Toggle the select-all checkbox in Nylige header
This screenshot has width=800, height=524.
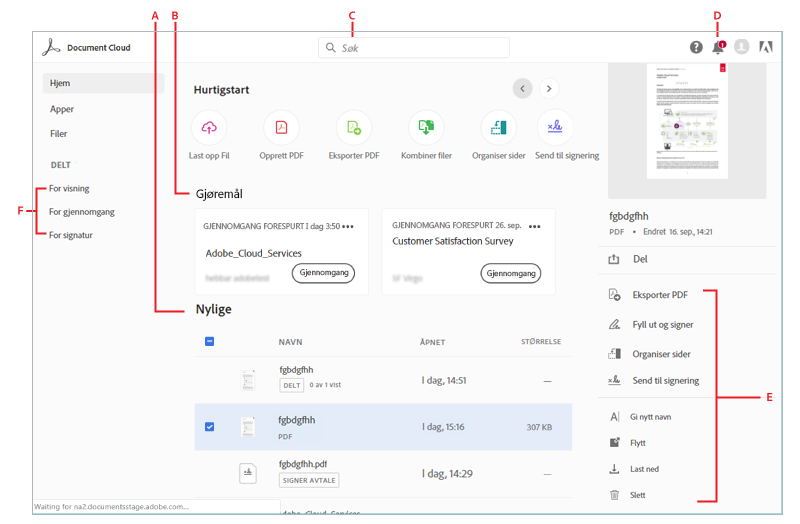coord(209,342)
